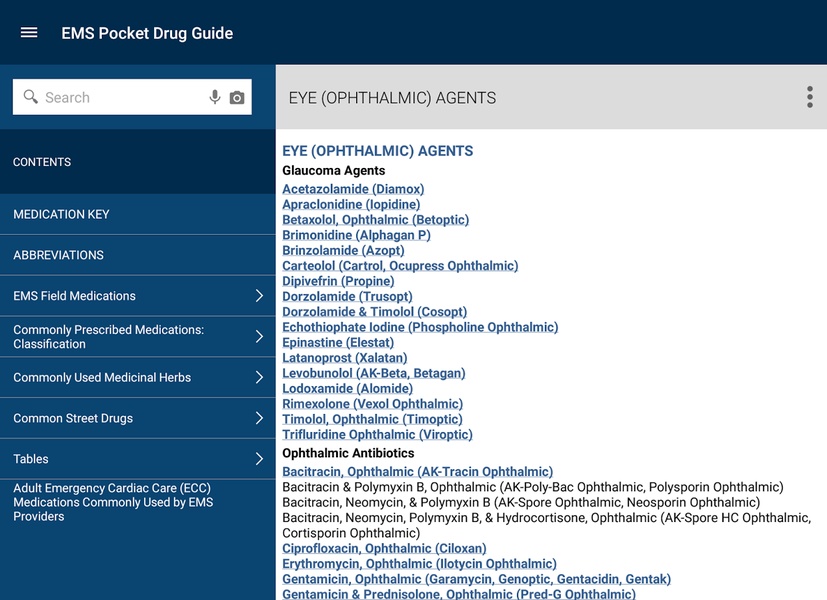Screen dimensions: 827x600
Task: Expand EMS Field Medications chevron
Action: tap(259, 296)
